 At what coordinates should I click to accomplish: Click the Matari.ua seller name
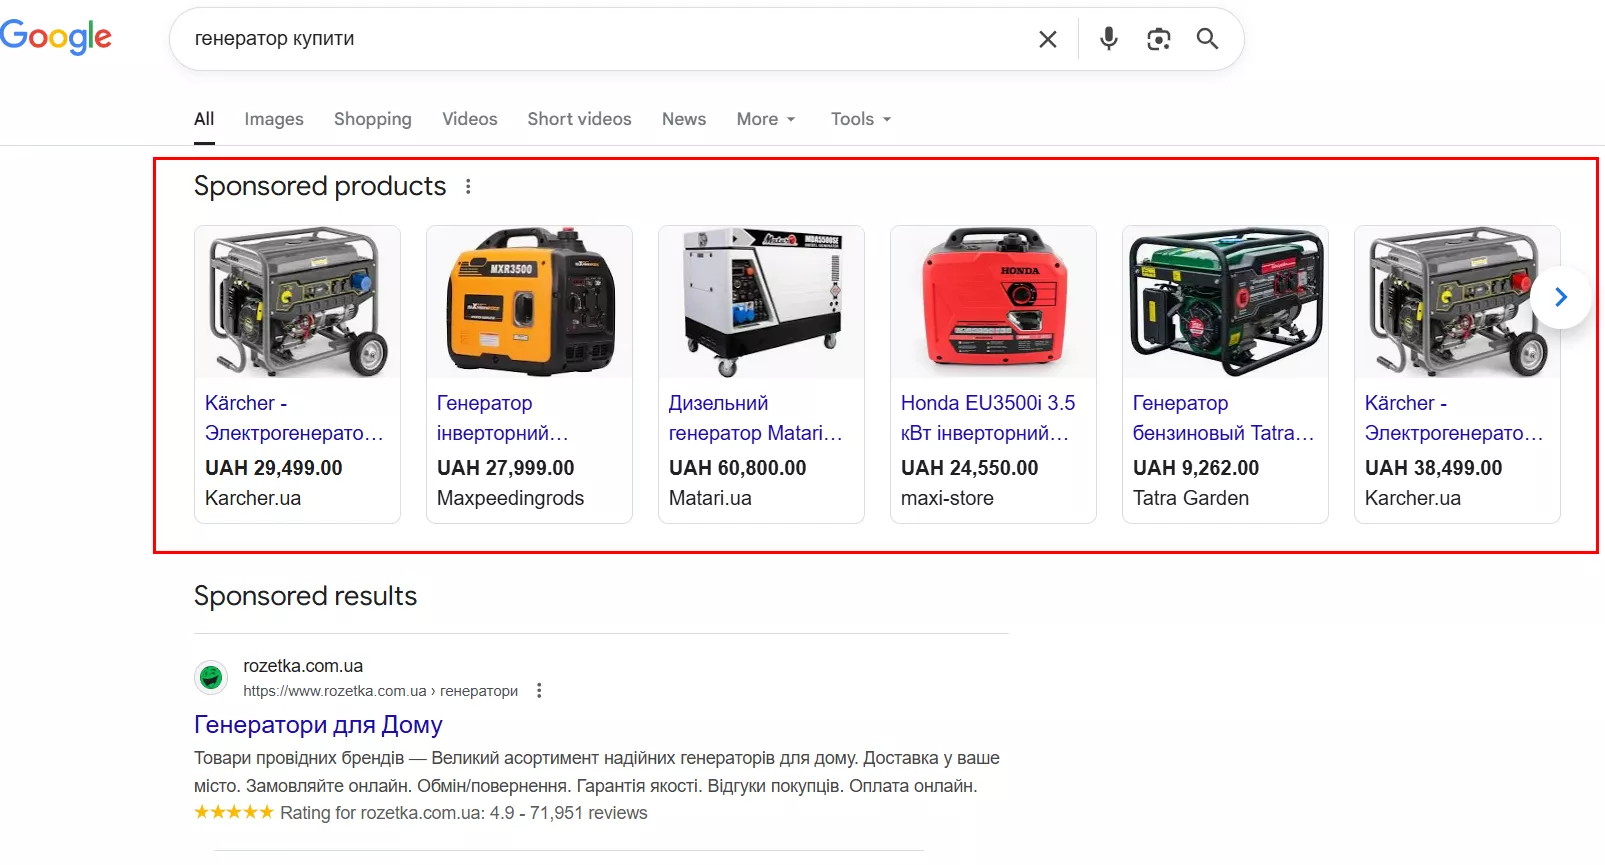[x=710, y=498]
